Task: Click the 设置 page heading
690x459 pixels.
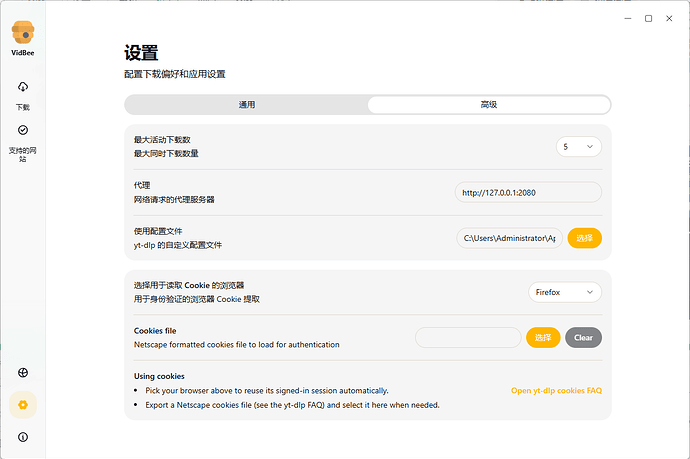Action: pos(141,53)
